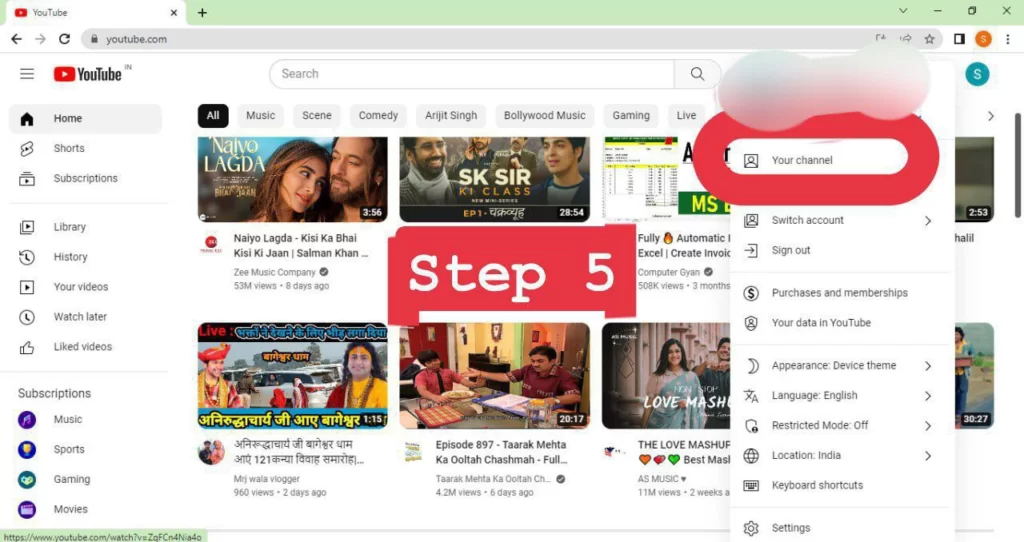This screenshot has height=542, width=1024.
Task: Select the Scene filter chip
Action: point(317,116)
